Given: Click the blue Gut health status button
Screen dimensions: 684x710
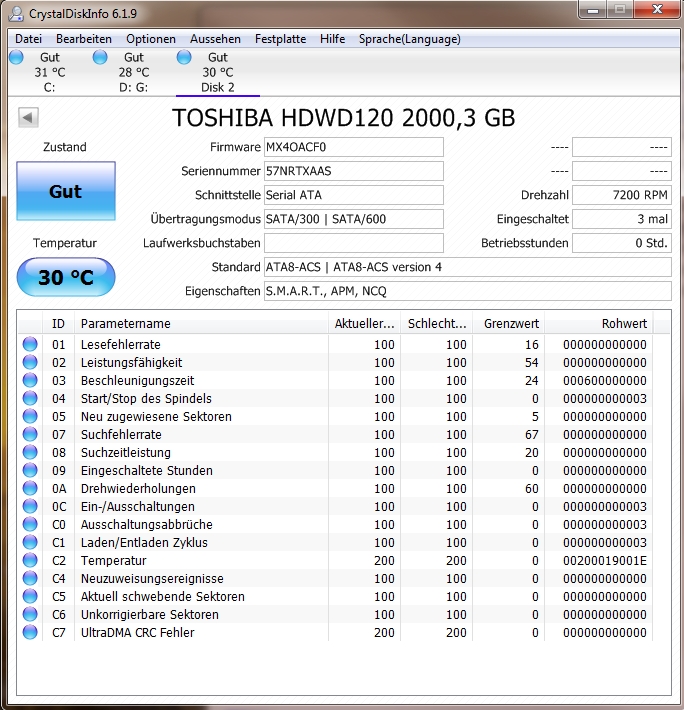Looking at the screenshot, I should (x=66, y=191).
